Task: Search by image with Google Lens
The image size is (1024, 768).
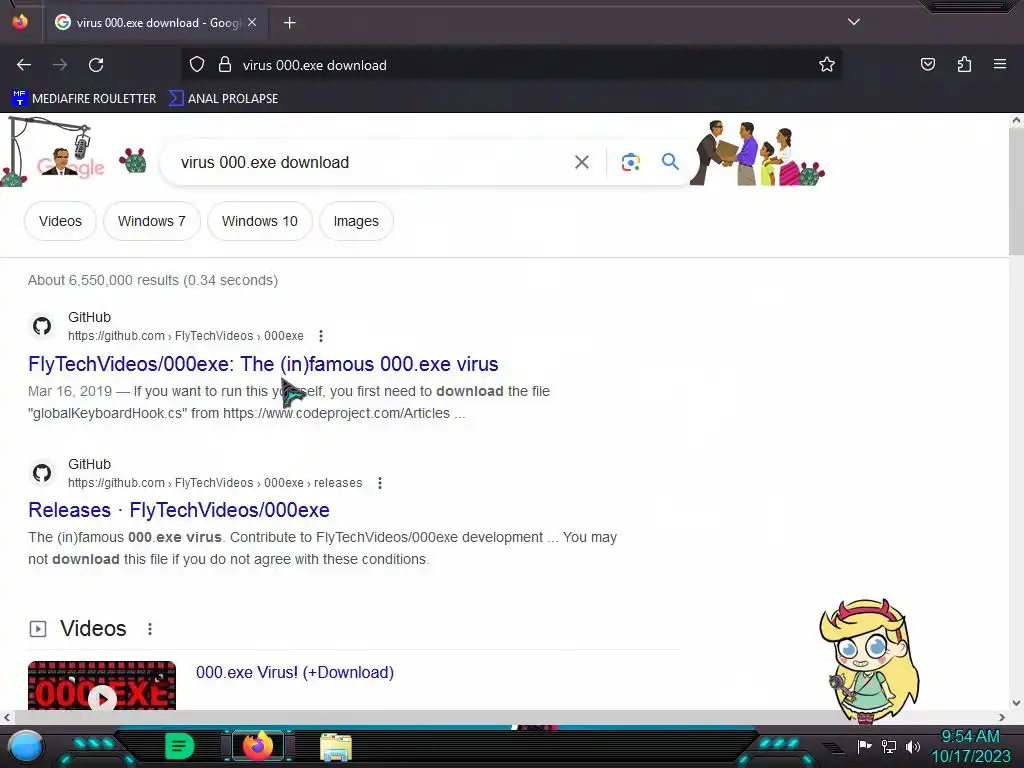Action: (630, 162)
